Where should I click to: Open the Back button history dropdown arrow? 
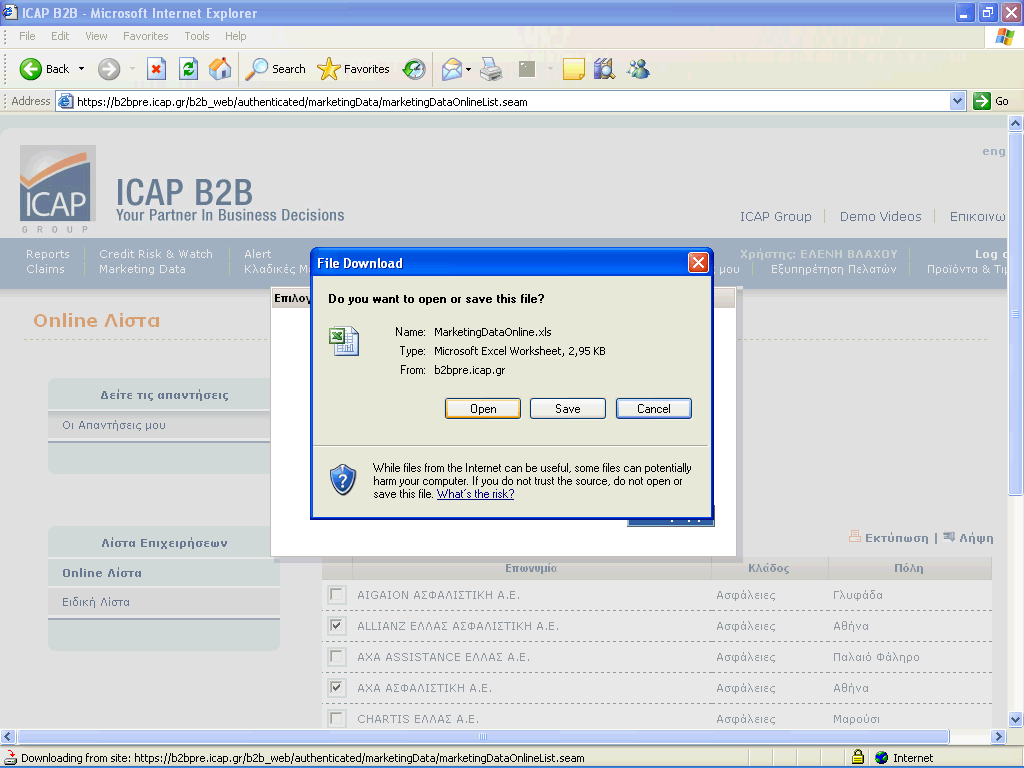click(82, 69)
